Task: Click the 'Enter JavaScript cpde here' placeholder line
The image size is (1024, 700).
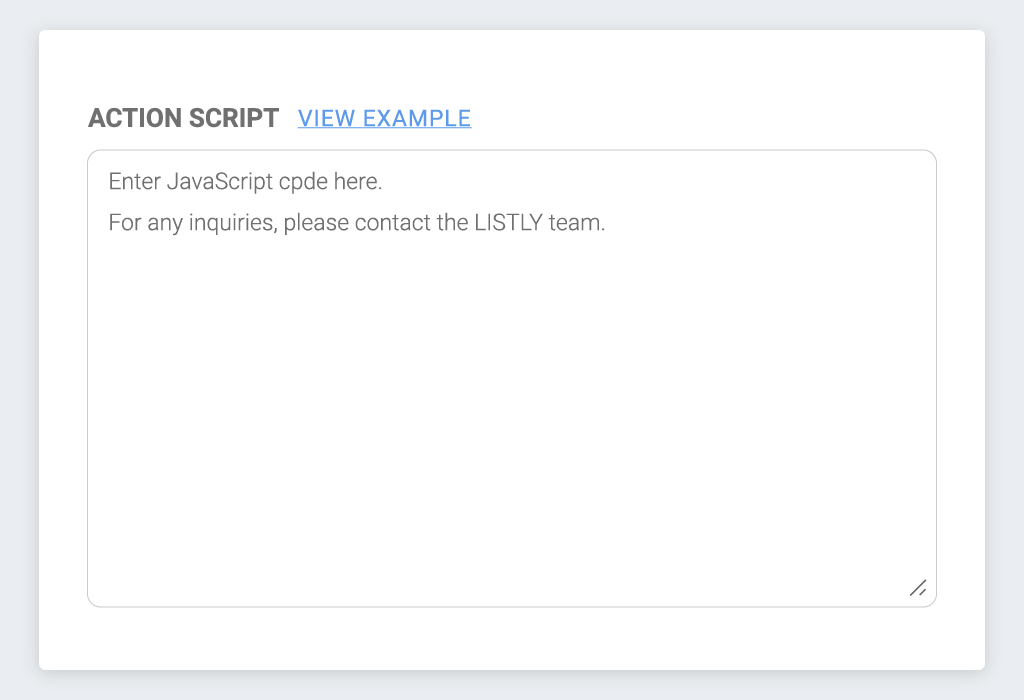Action: click(245, 182)
